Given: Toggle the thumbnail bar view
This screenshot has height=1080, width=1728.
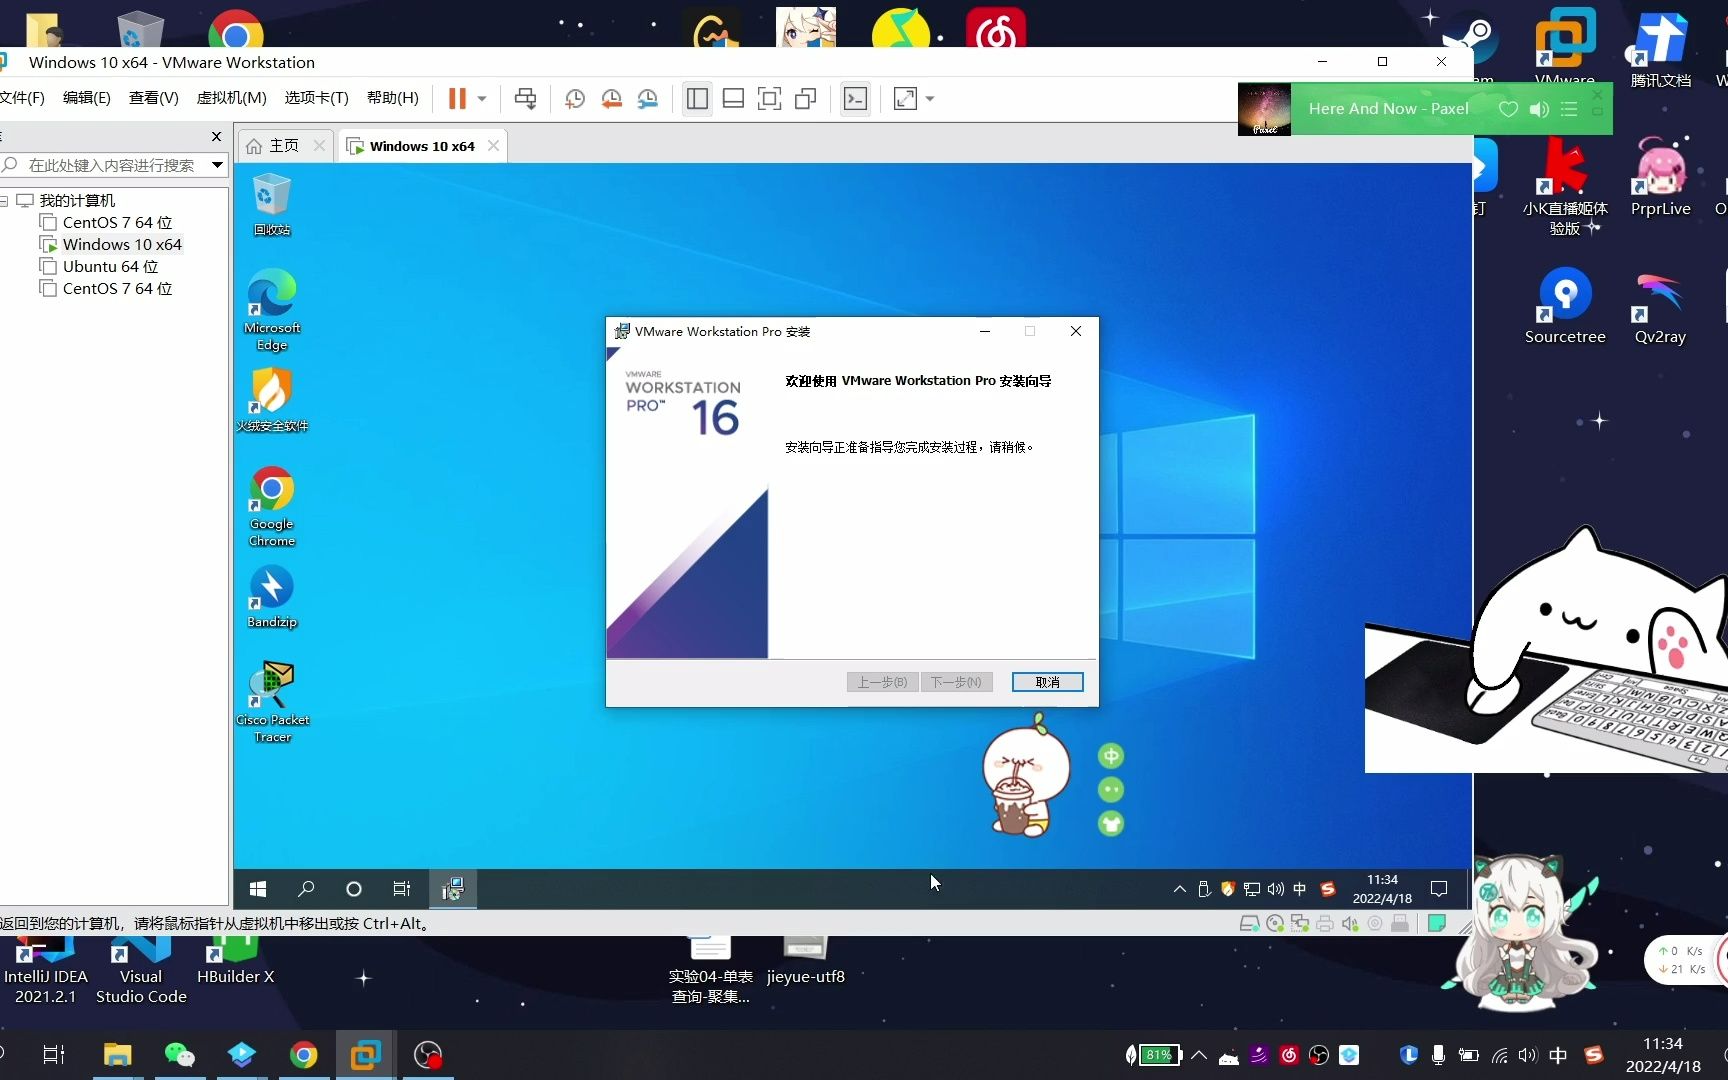Looking at the screenshot, I should coord(733,98).
